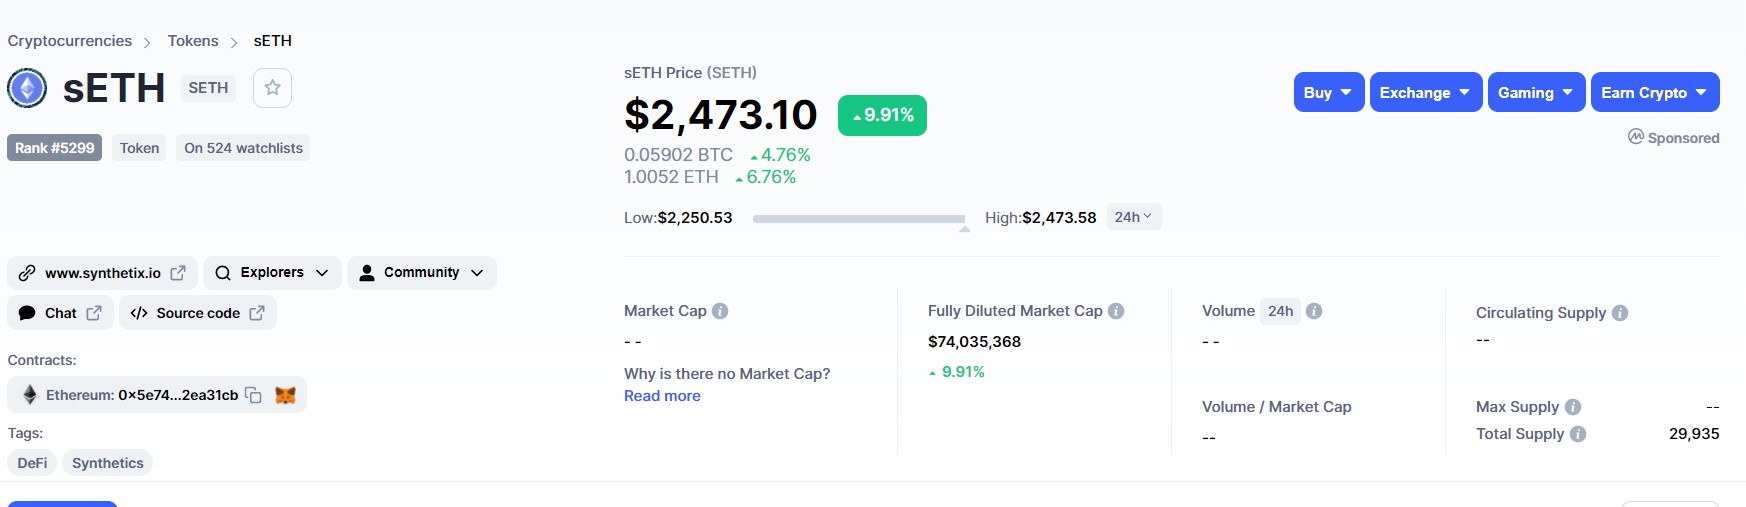Click the SETH ticker label
Viewport: 1746px width, 507px height.
point(208,88)
